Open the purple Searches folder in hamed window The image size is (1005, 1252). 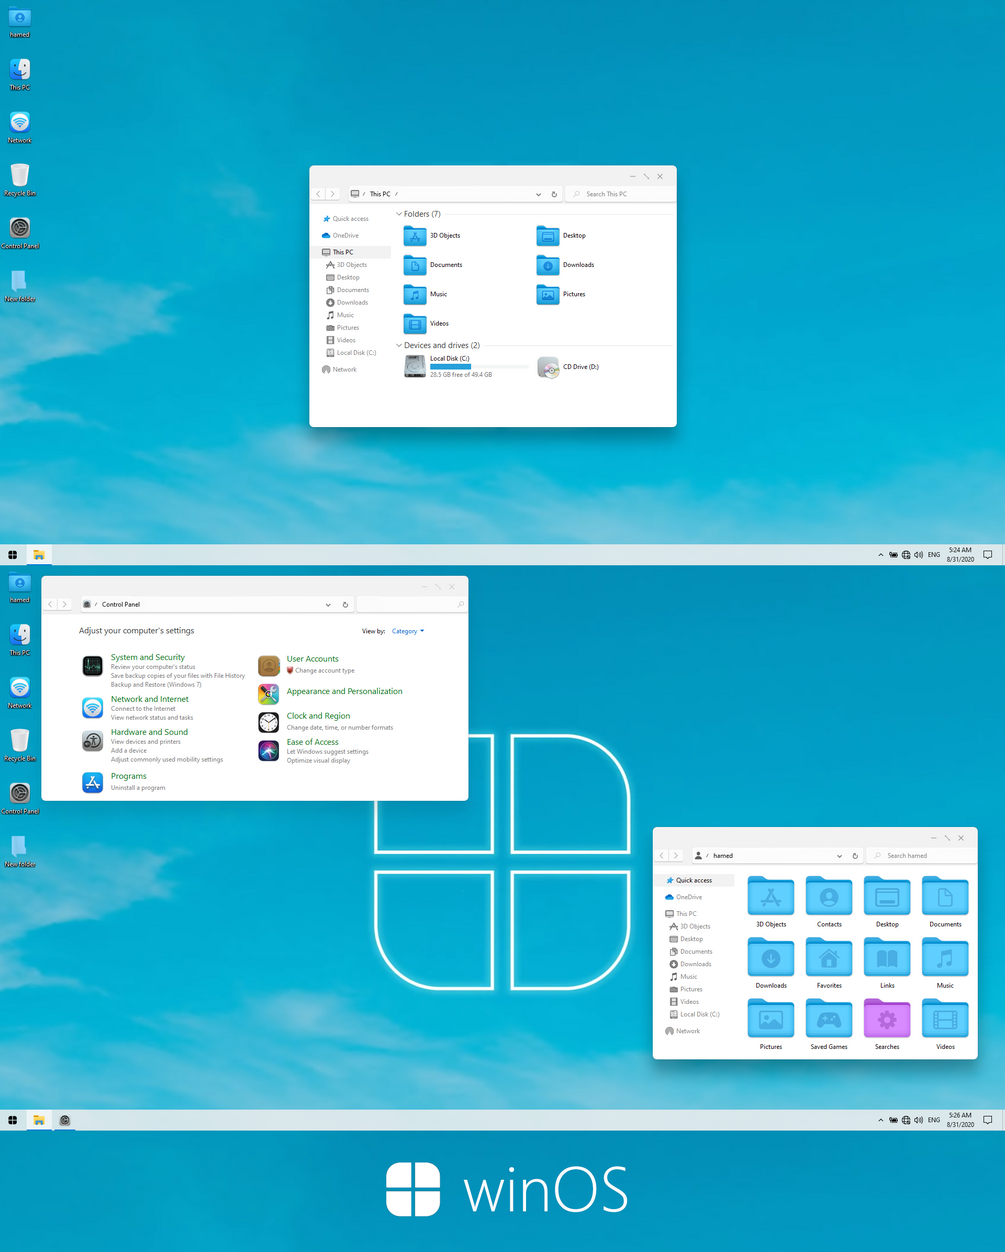[887, 1019]
